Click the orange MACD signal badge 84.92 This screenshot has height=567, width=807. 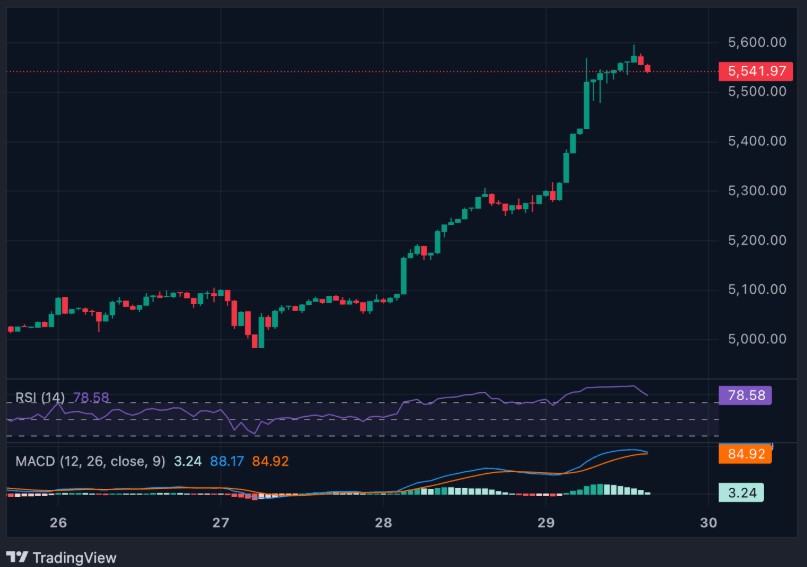tap(745, 454)
